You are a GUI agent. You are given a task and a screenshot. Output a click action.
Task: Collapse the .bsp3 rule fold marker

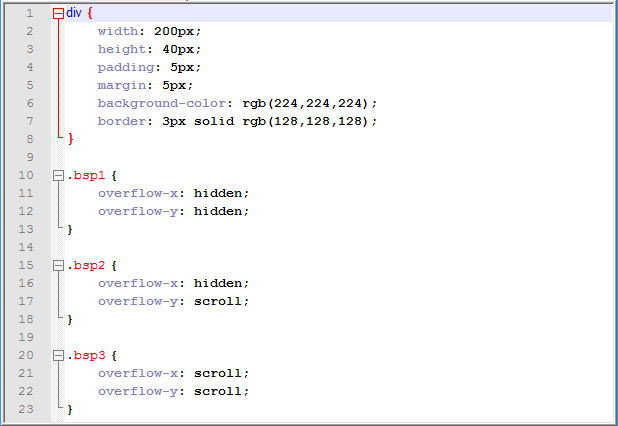click(x=58, y=356)
